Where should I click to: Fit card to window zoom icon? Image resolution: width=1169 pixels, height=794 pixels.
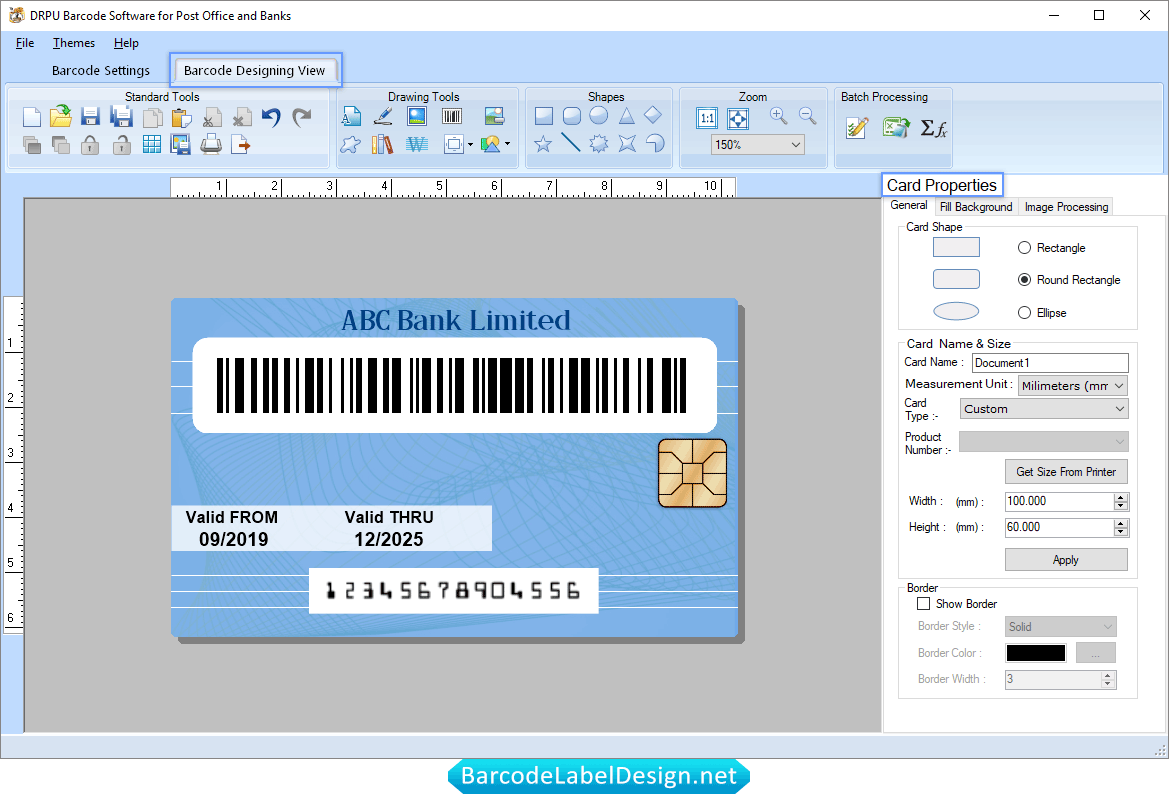point(737,118)
